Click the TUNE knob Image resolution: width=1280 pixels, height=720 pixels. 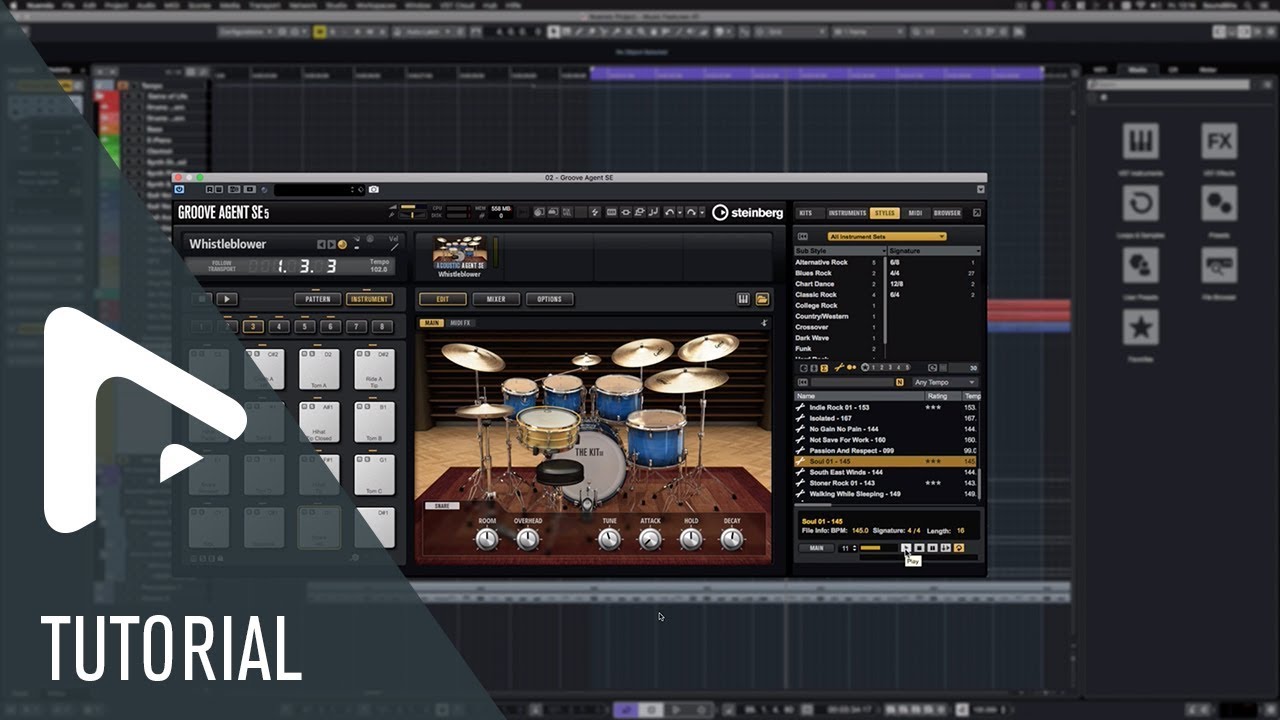(609, 539)
